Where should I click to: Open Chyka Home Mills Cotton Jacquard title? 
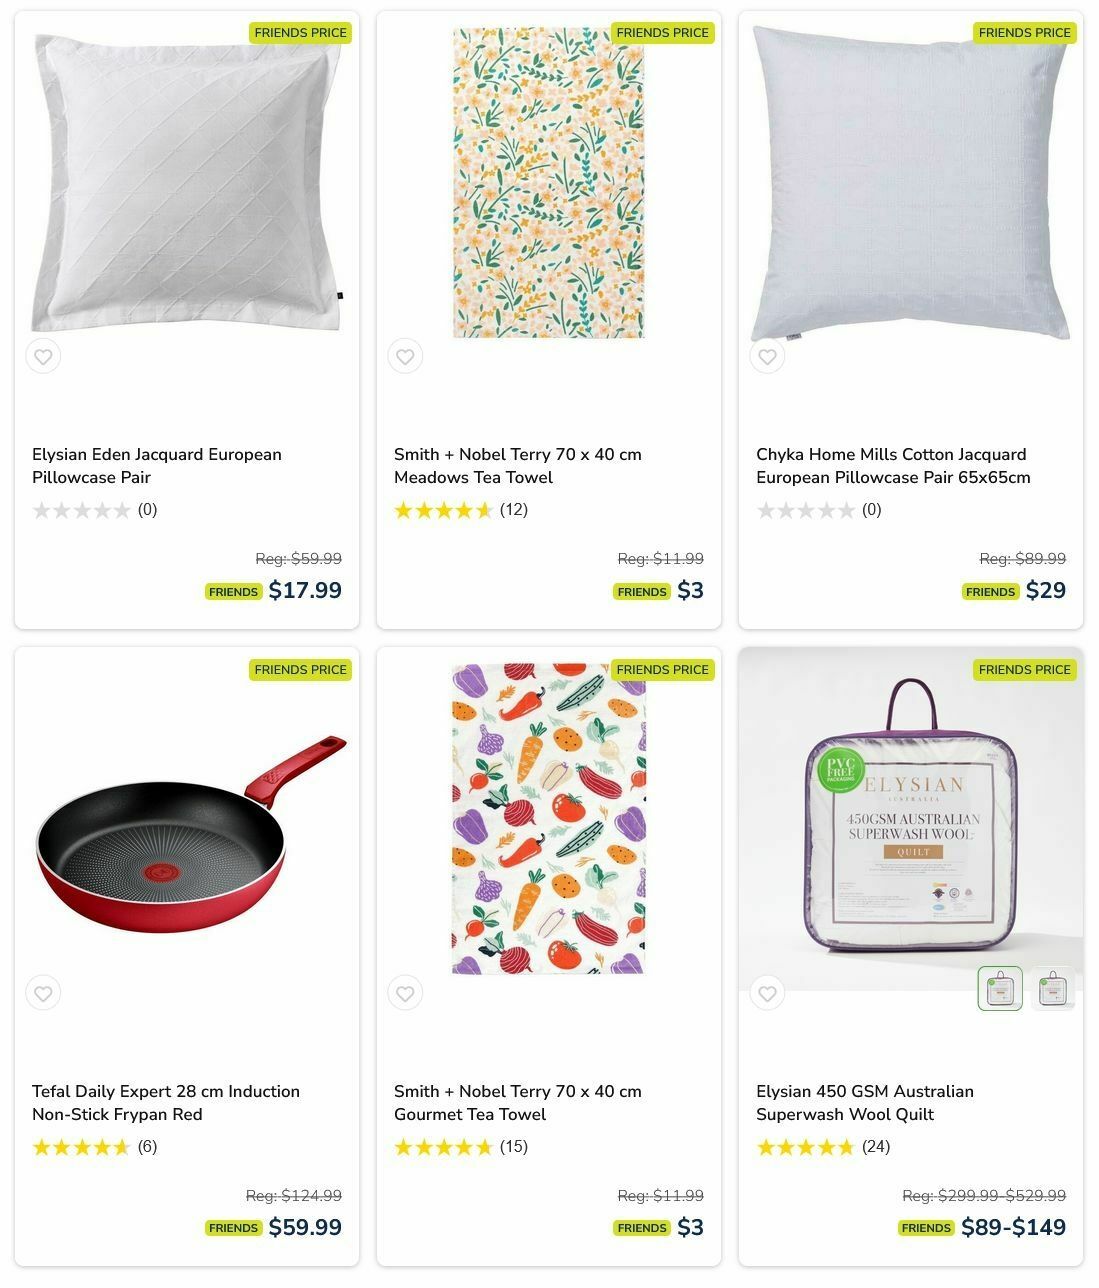tap(893, 466)
